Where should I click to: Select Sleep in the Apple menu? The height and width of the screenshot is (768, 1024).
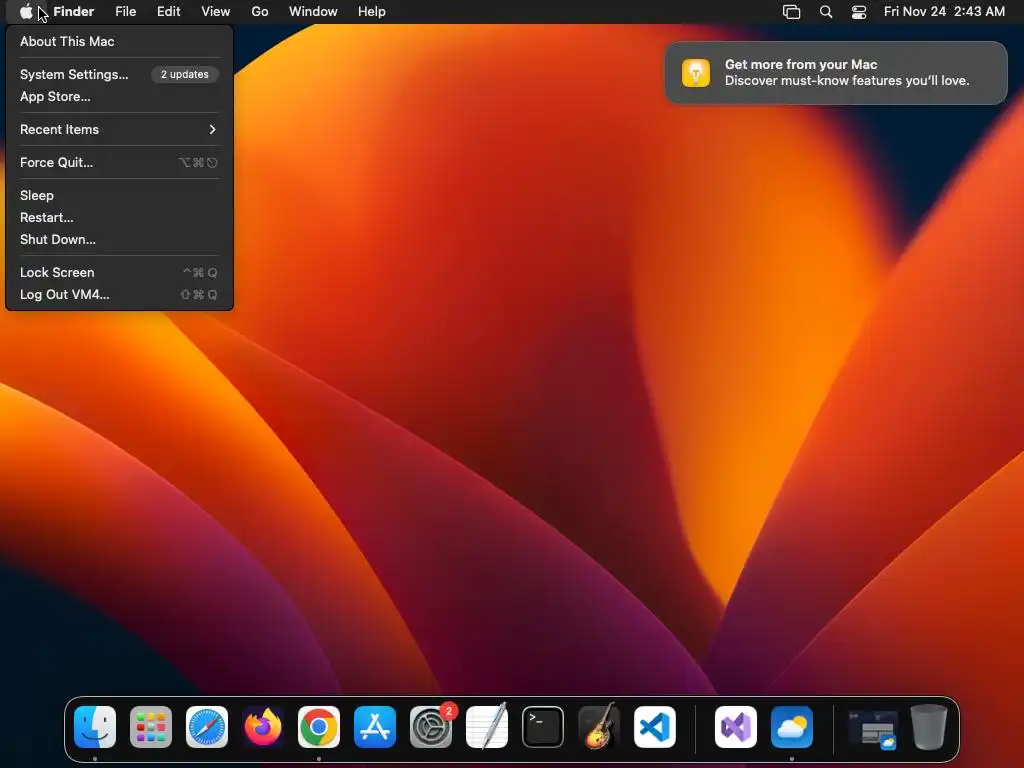pos(119,195)
